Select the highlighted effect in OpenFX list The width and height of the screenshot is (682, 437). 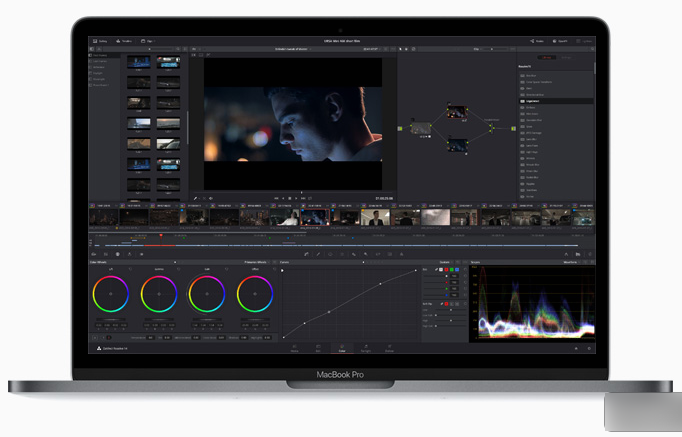pos(556,101)
